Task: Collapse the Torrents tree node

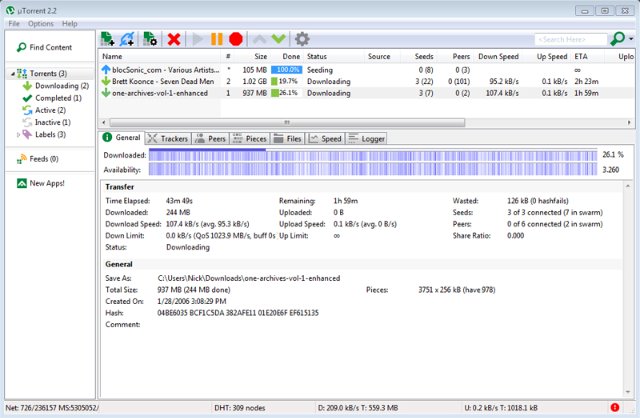Action: [10, 74]
